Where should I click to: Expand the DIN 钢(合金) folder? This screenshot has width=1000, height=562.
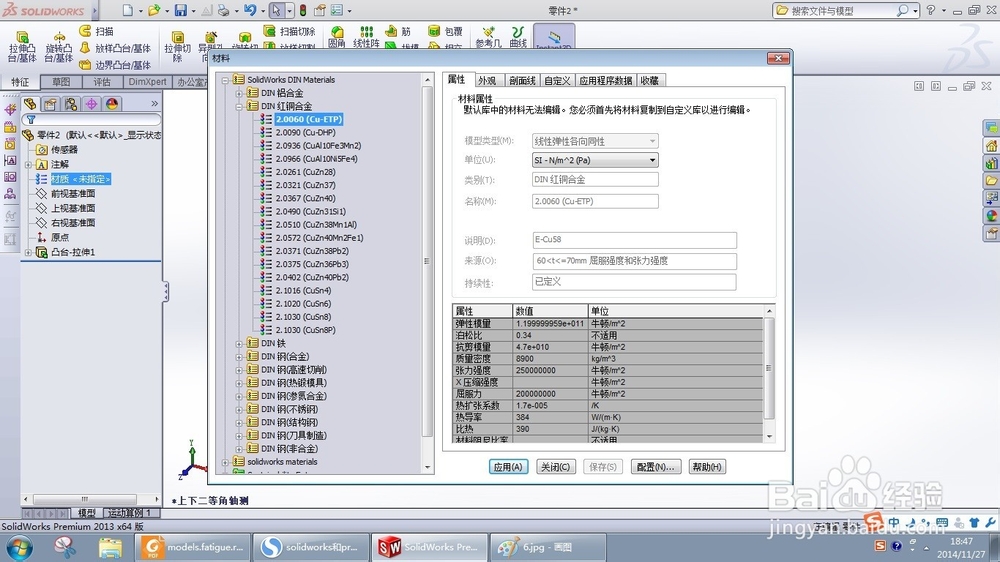coord(239,357)
